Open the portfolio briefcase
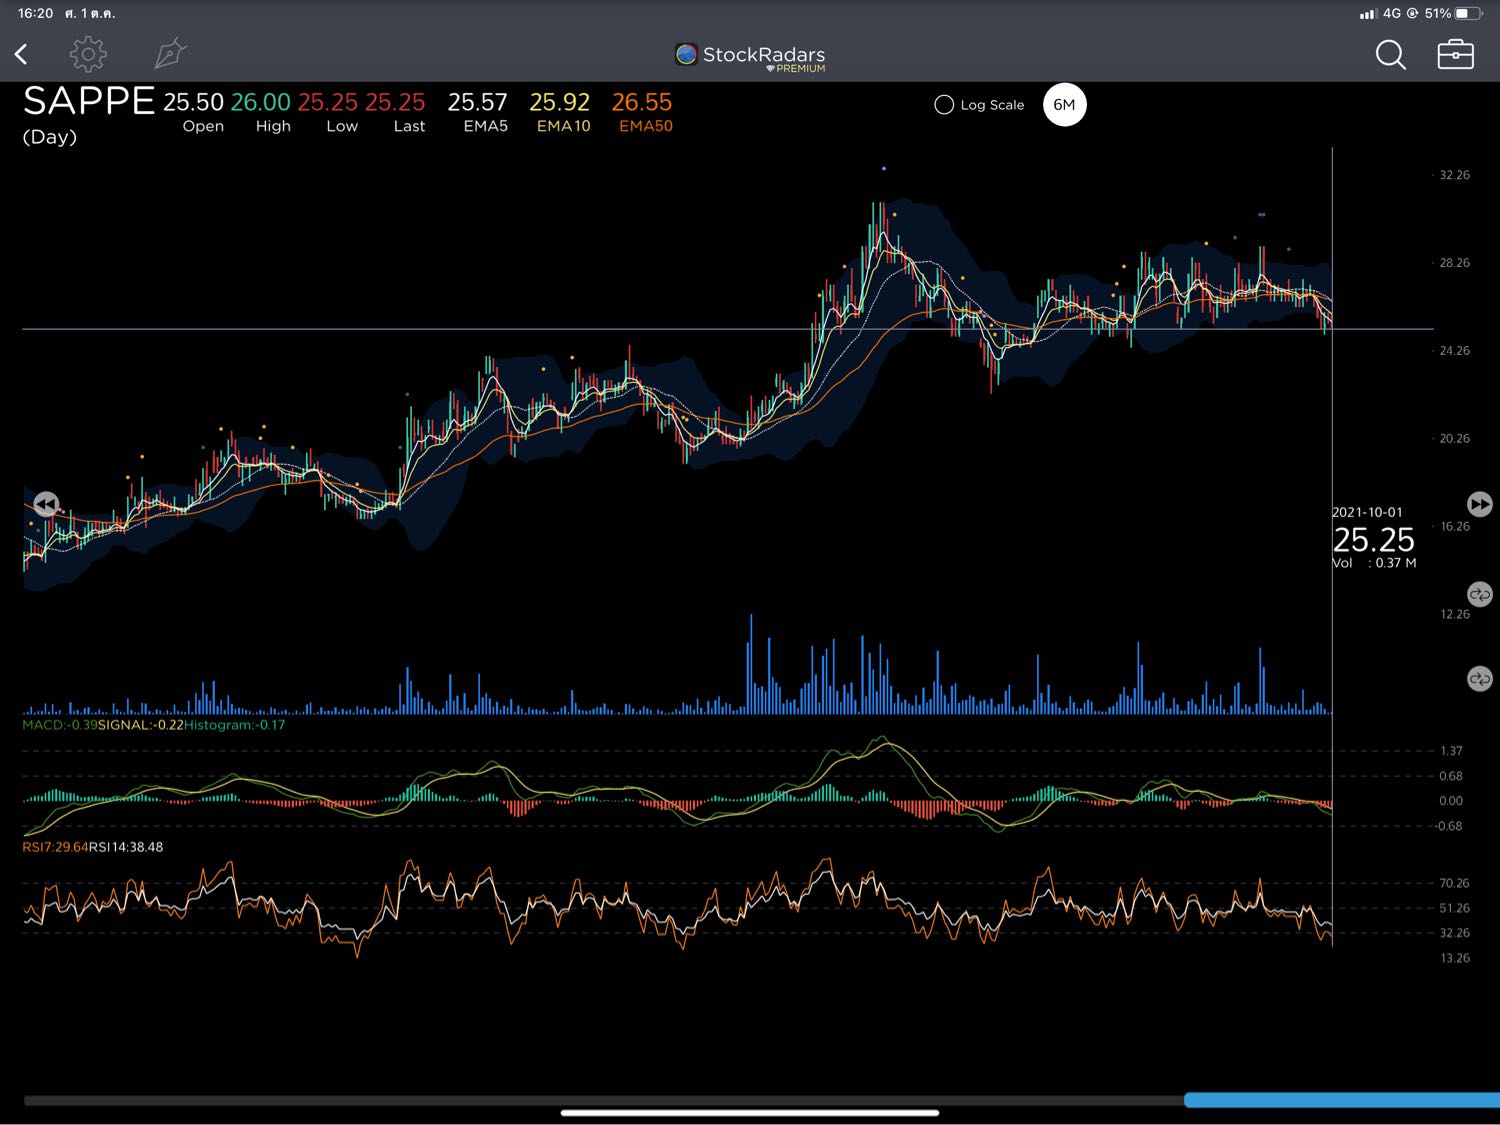1500x1125 pixels. 1455,55
